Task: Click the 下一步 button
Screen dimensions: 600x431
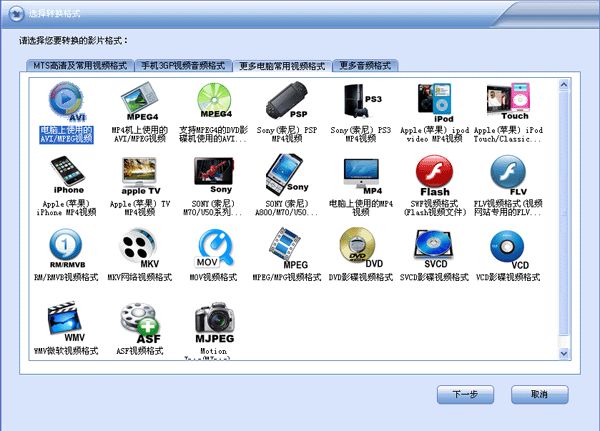Action: pyautogui.click(x=466, y=395)
